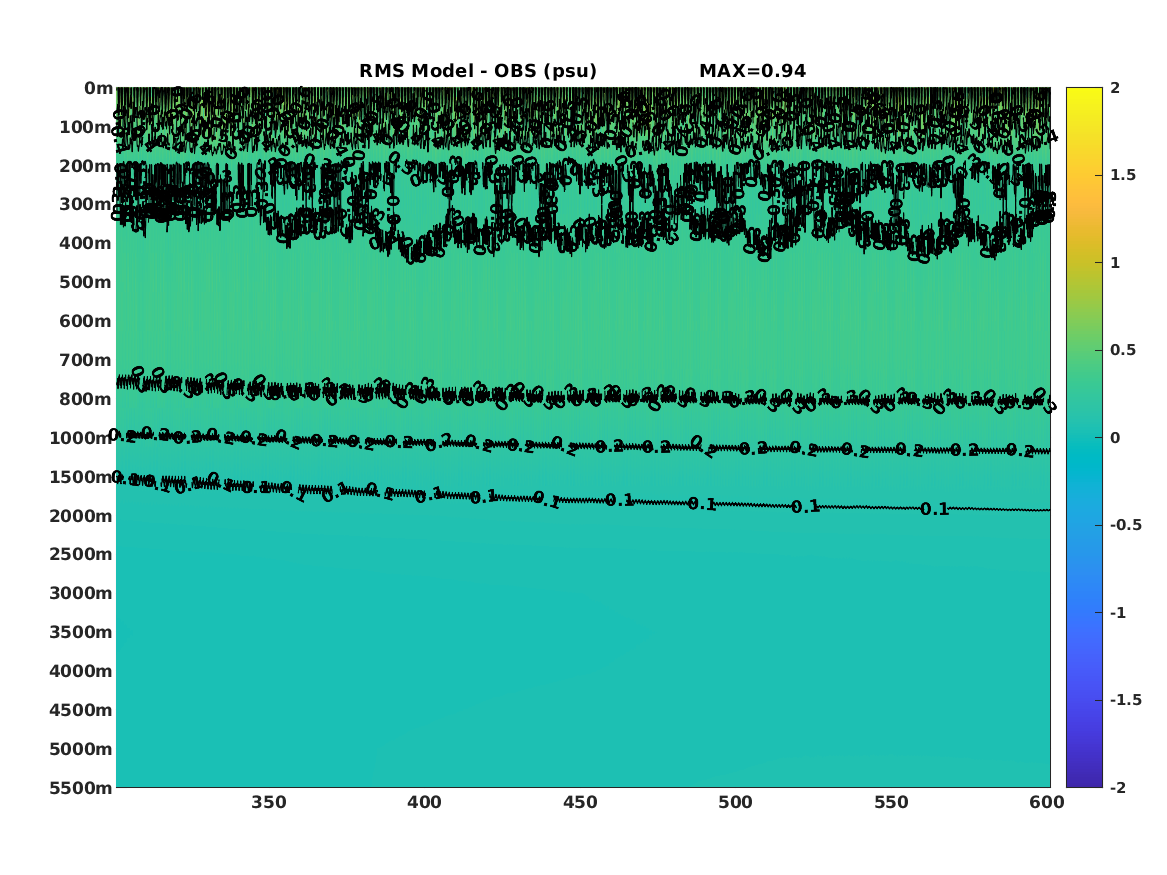Click the colorbar '-1.5' tick label

1126,700
